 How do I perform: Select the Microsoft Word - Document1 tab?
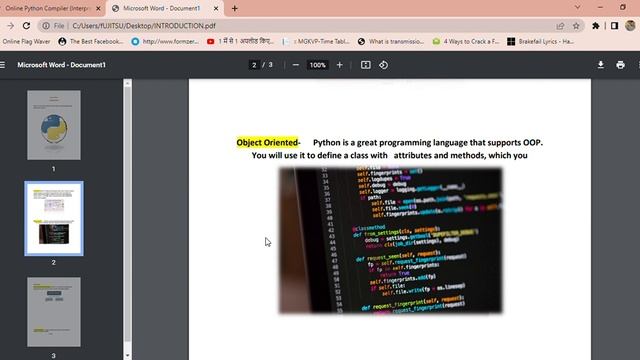(162, 8)
